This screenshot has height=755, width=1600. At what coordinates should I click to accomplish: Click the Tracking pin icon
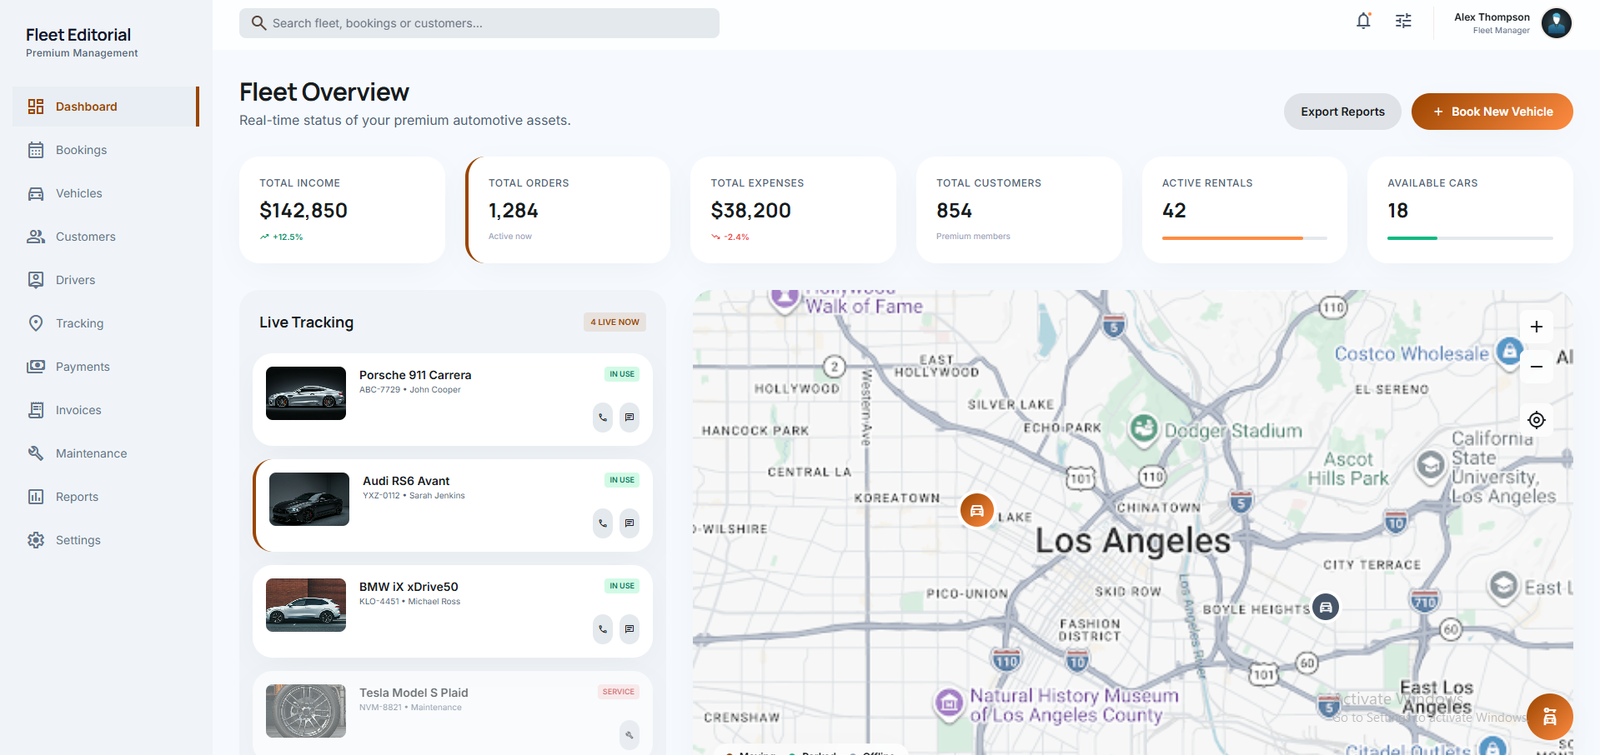36,323
